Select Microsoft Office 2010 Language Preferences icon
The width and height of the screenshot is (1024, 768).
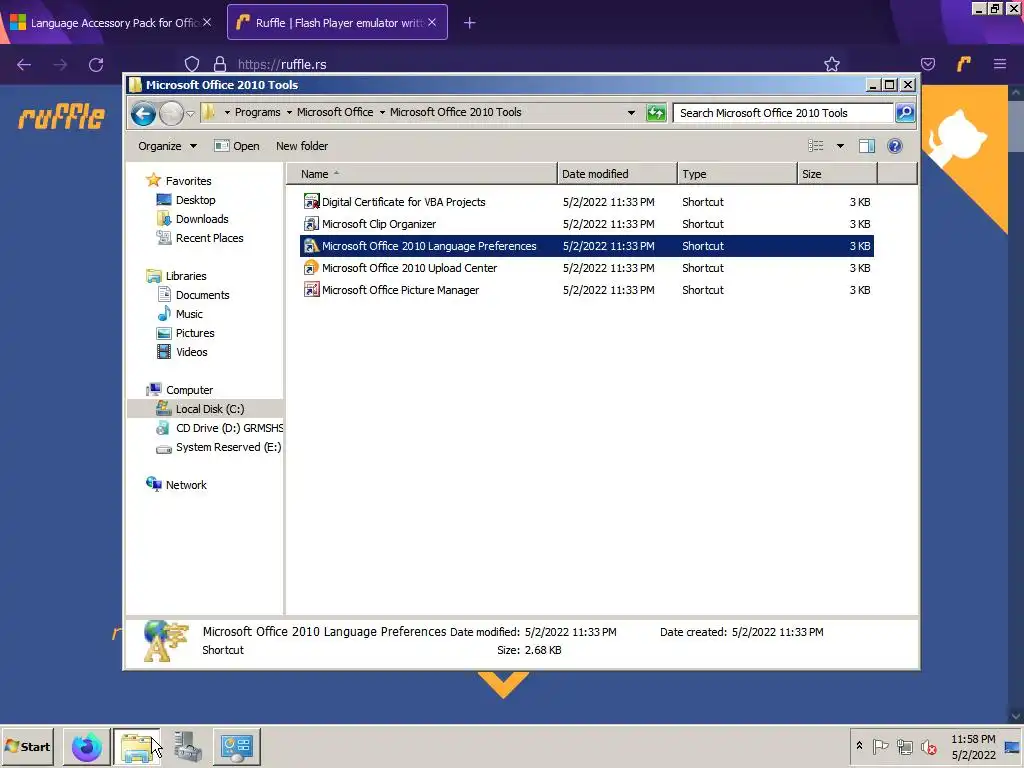pyautogui.click(x=312, y=246)
